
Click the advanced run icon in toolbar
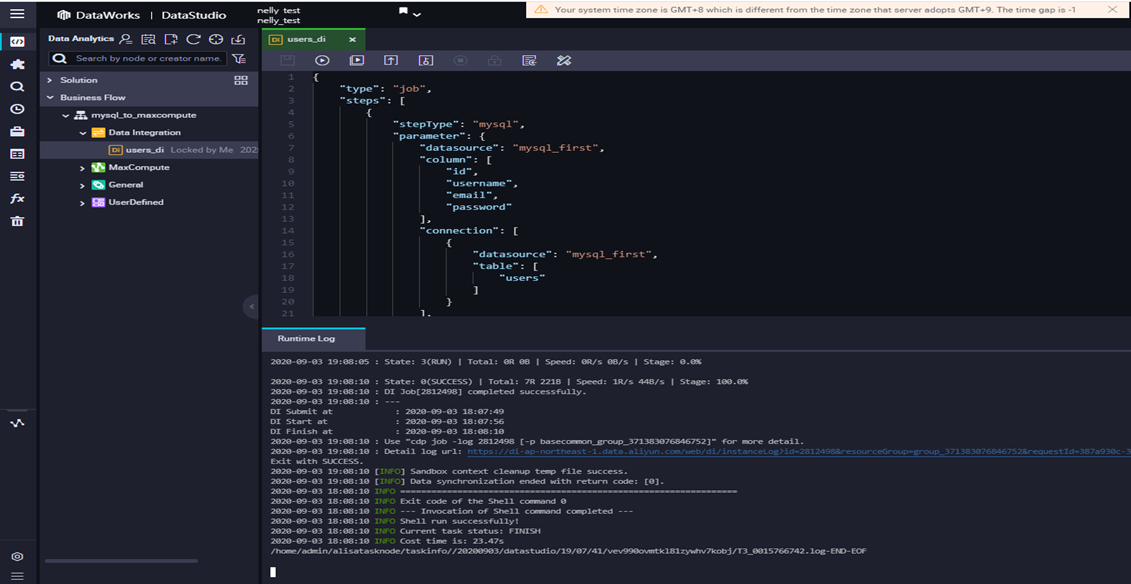pos(356,61)
